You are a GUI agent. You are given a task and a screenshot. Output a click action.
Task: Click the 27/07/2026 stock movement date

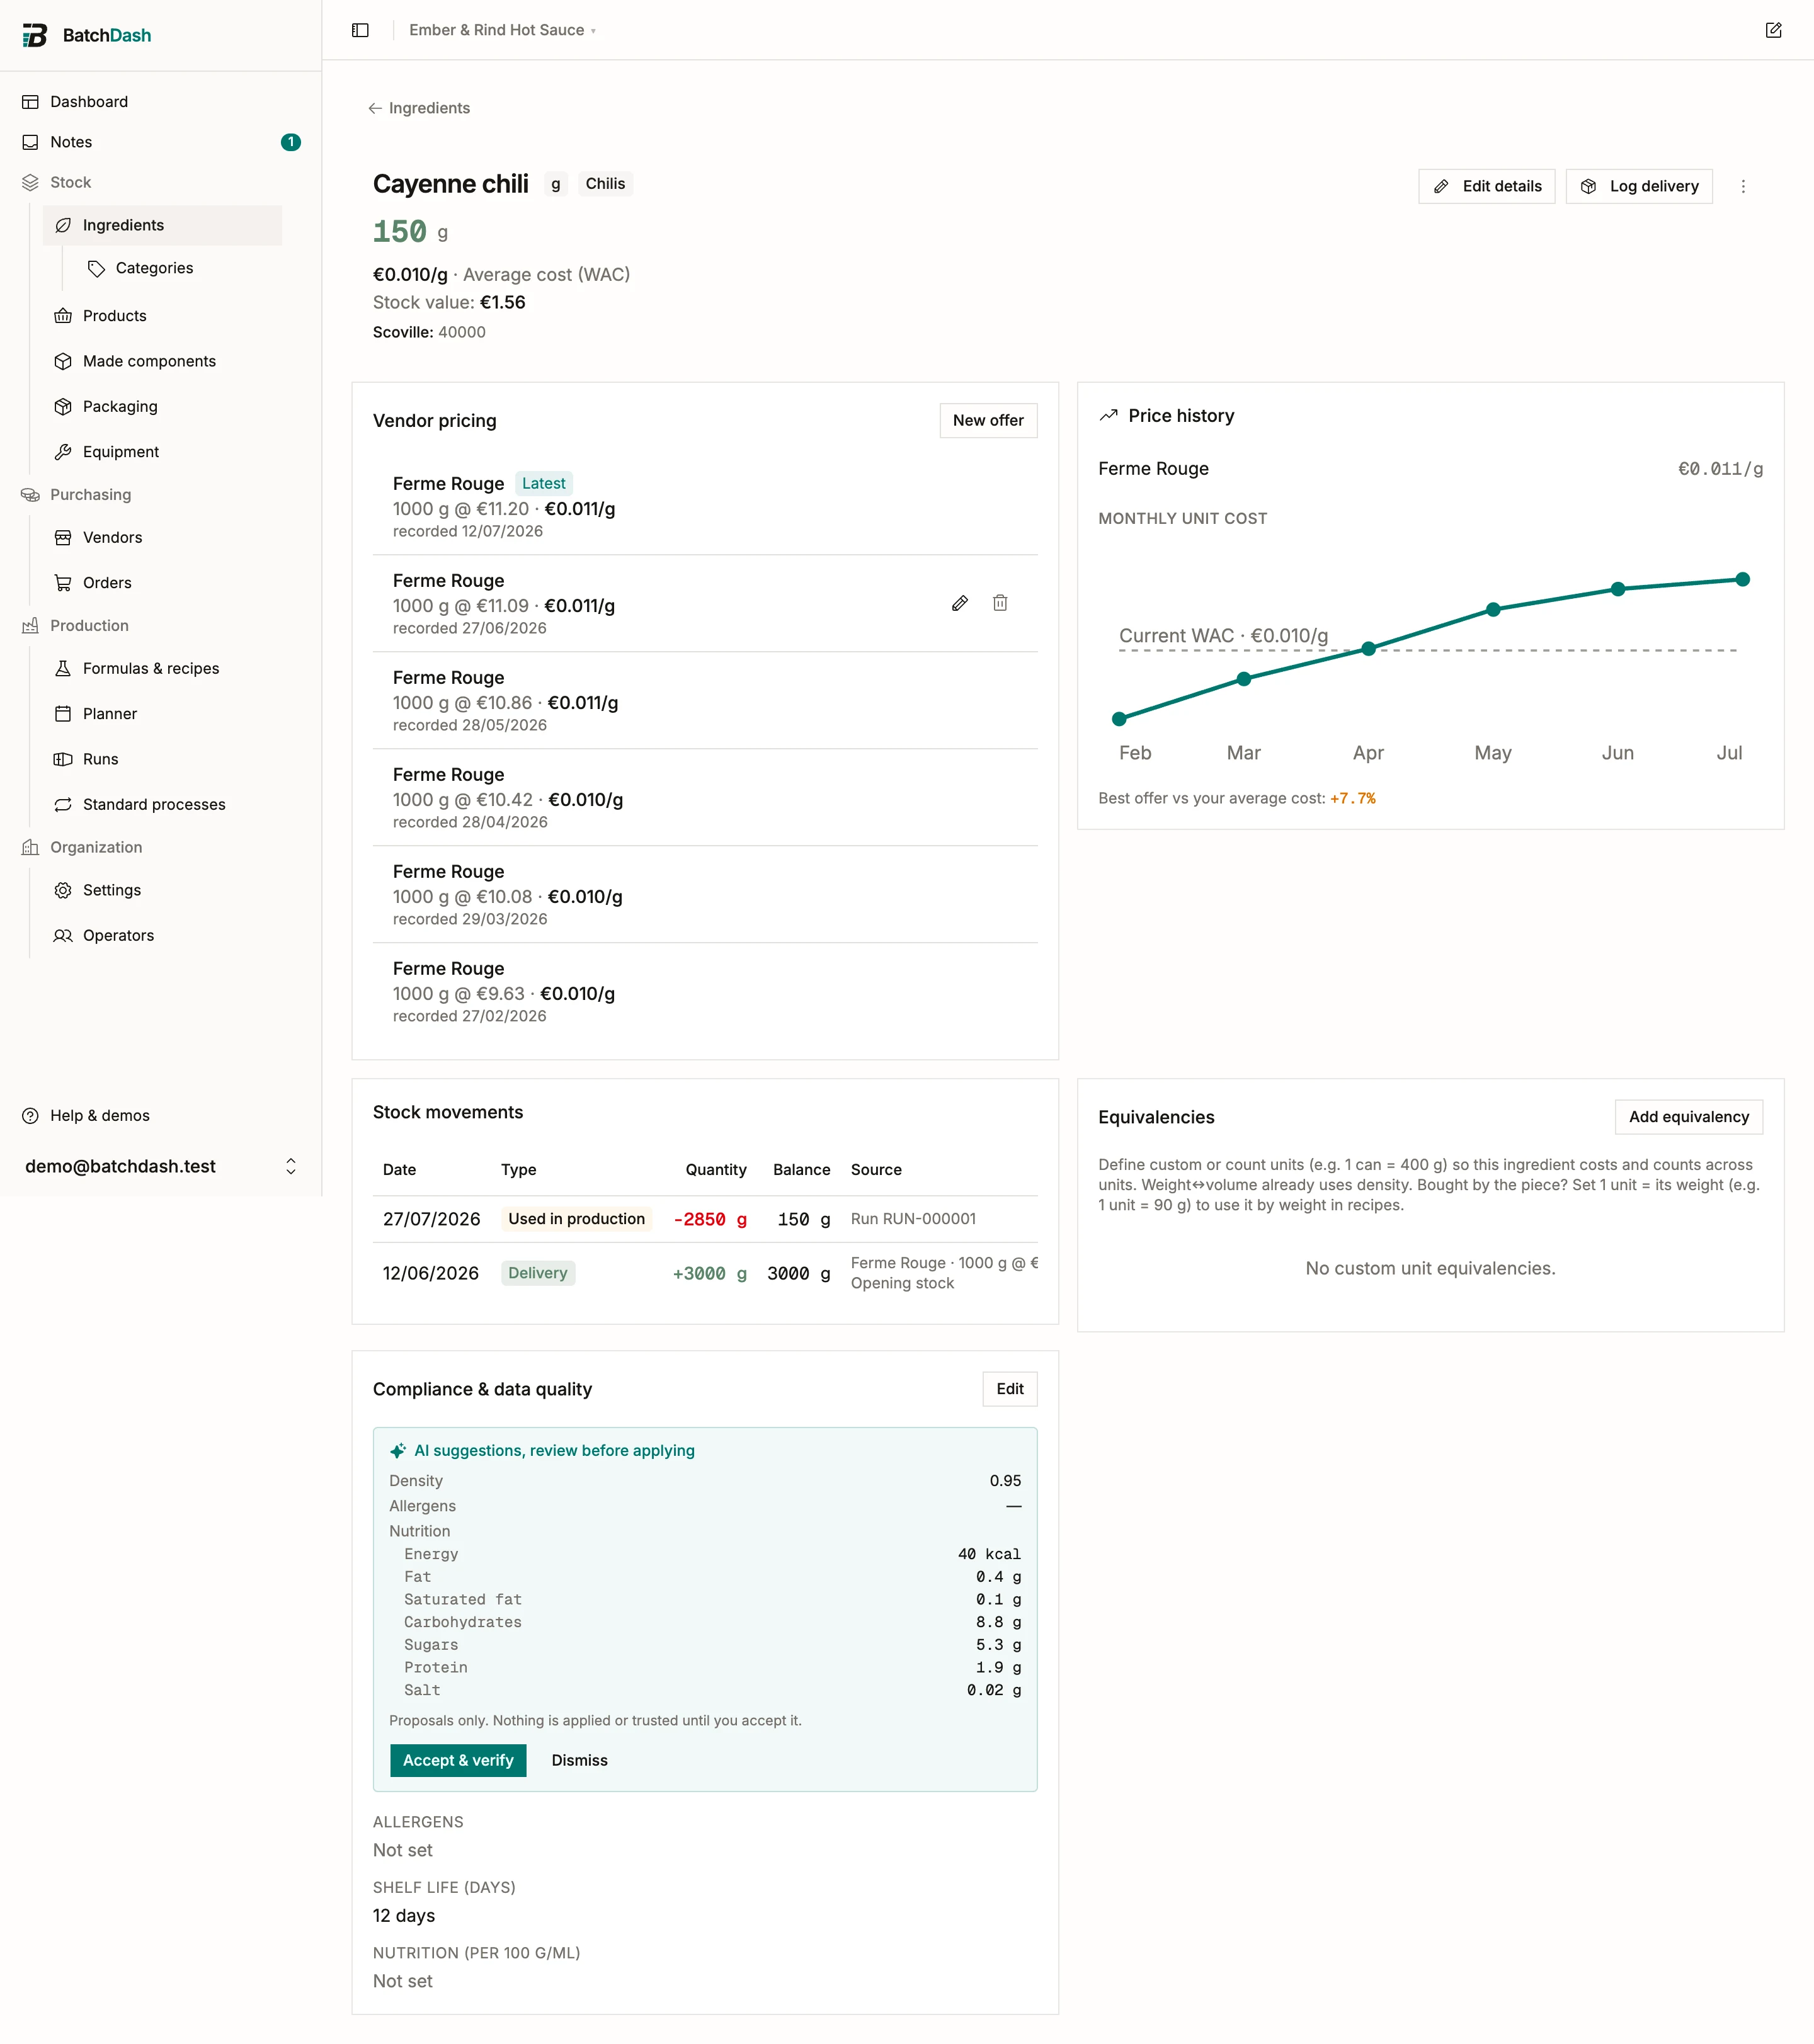point(431,1219)
